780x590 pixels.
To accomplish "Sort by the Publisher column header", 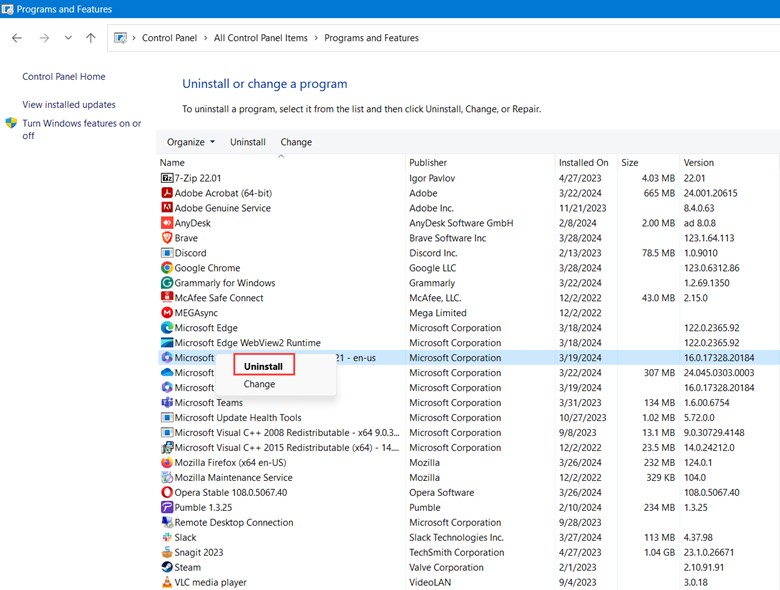I will pyautogui.click(x=480, y=163).
